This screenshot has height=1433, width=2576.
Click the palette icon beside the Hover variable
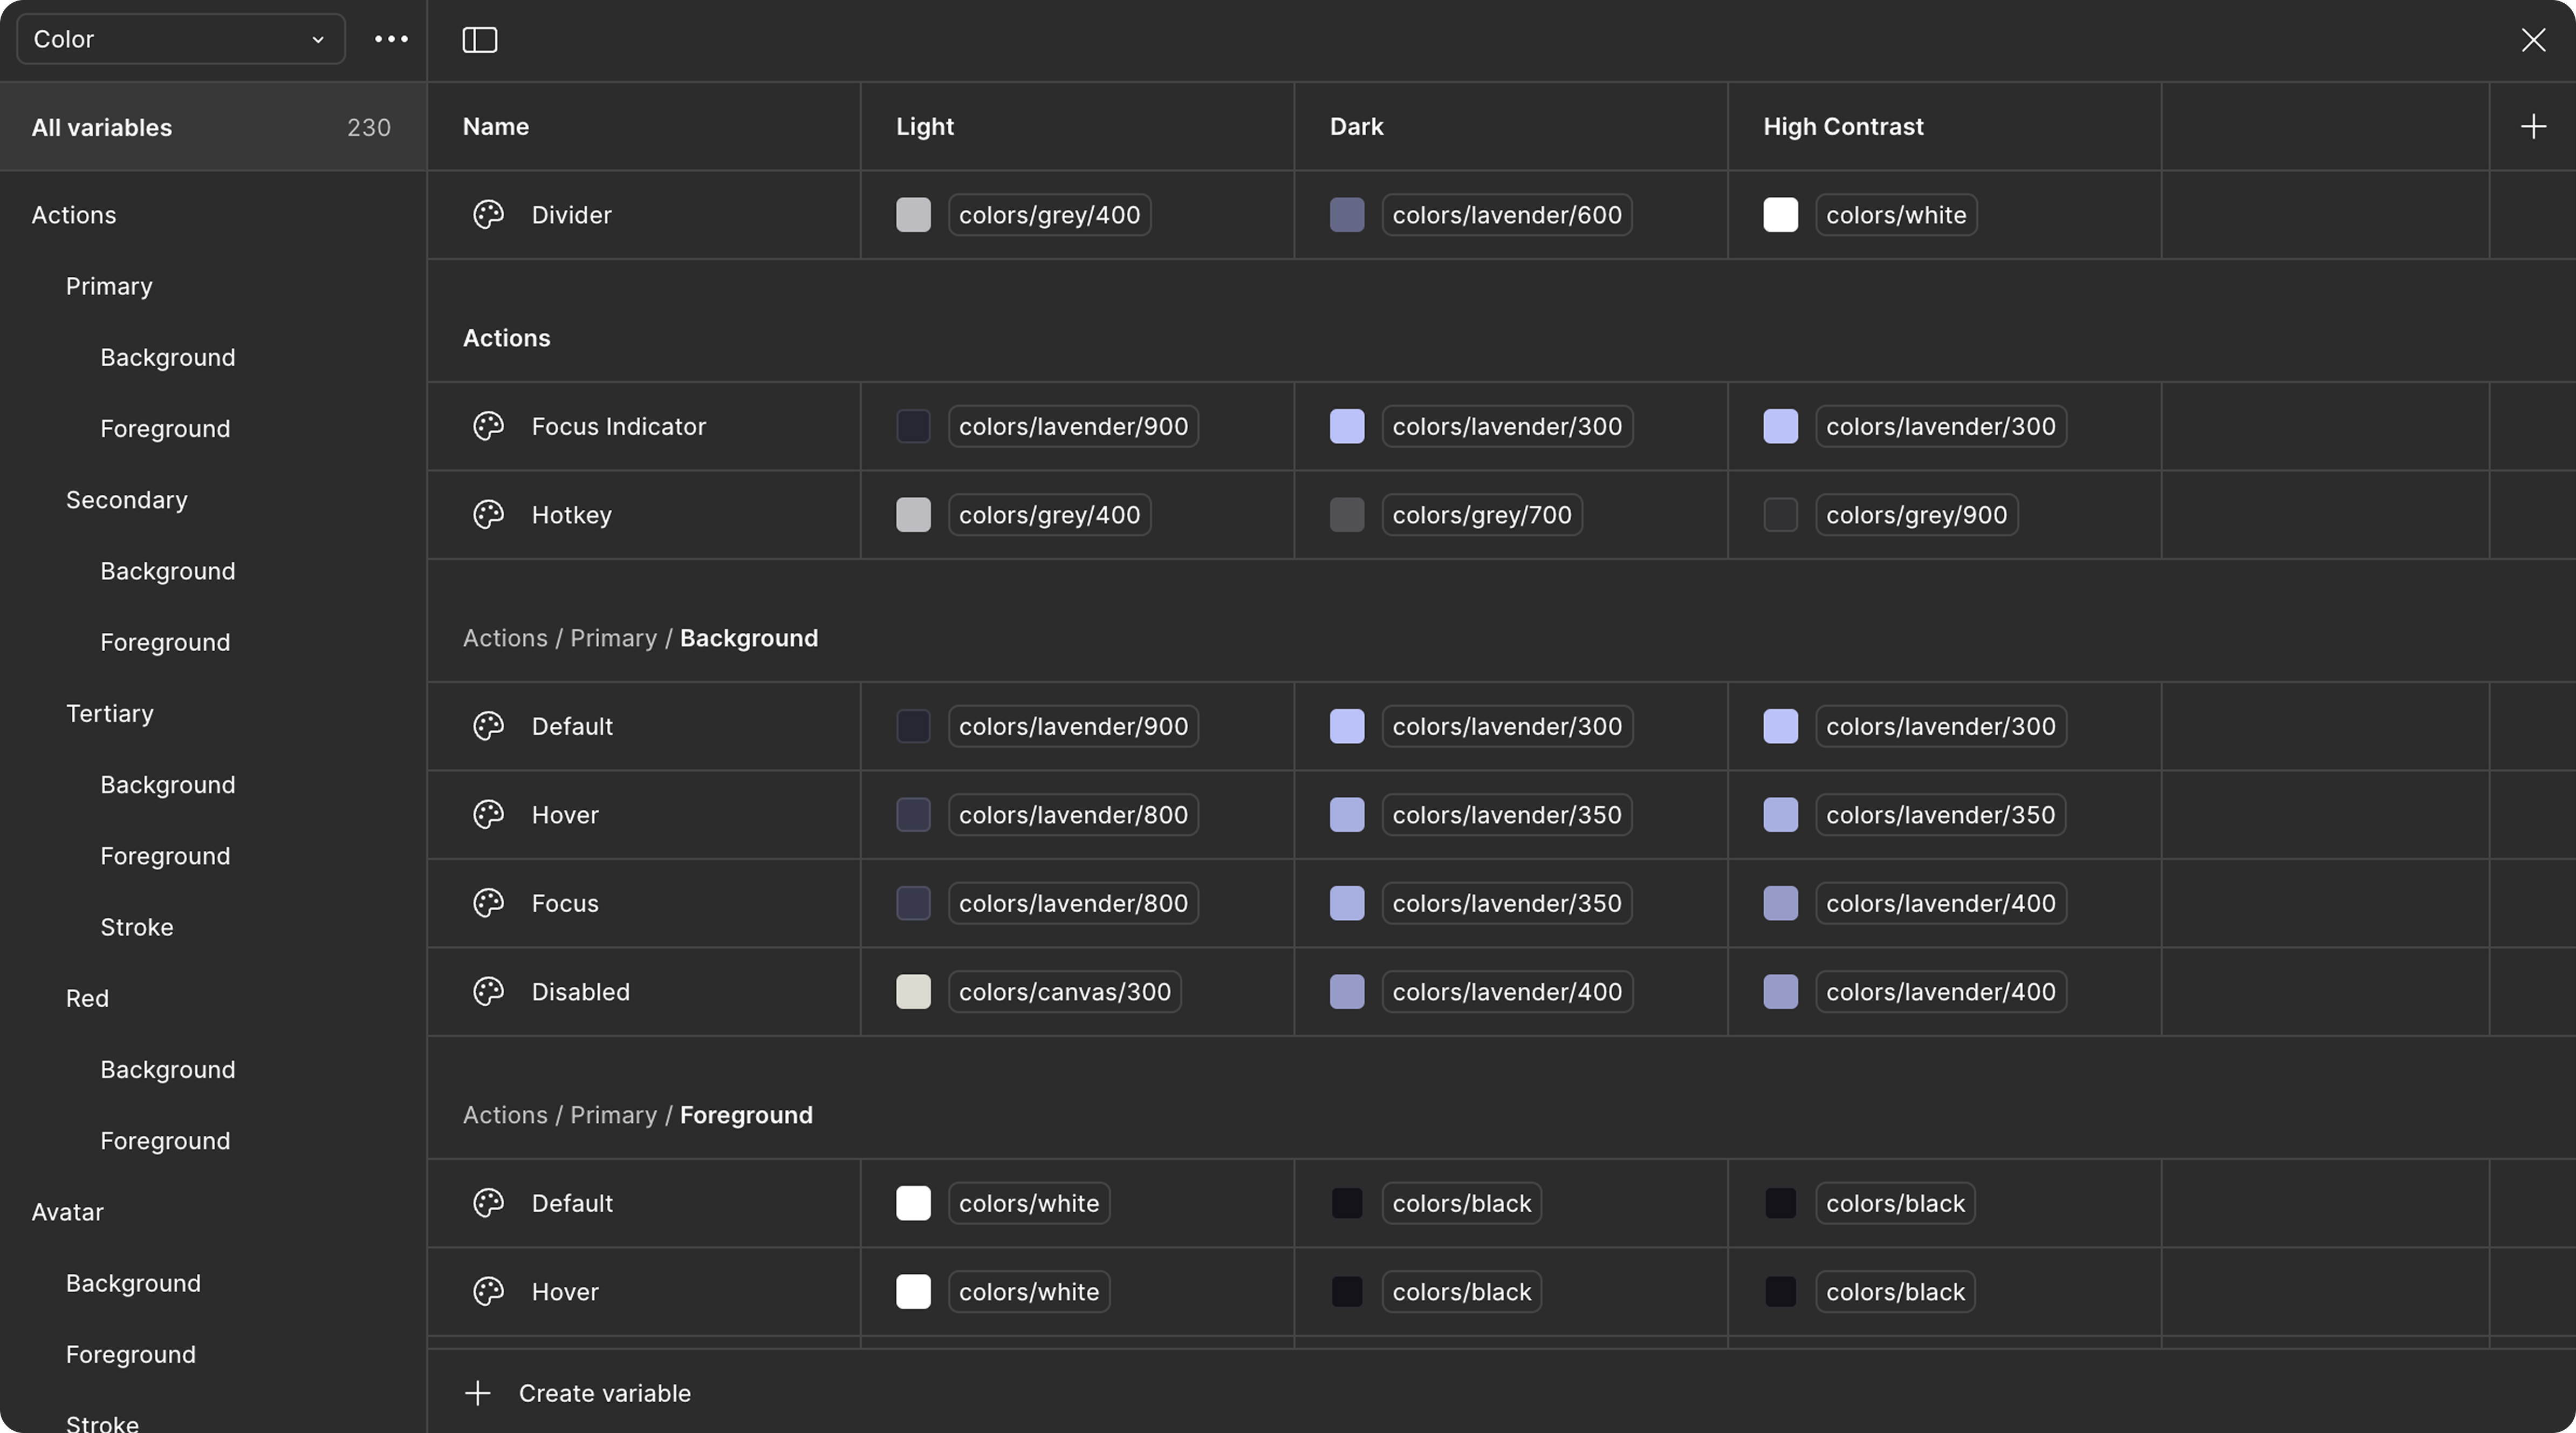[488, 814]
